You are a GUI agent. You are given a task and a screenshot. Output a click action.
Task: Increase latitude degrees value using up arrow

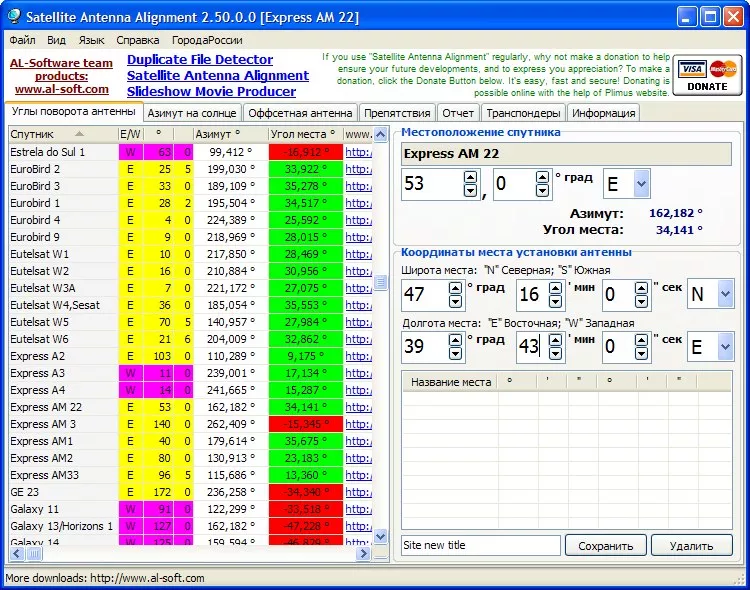click(x=455, y=287)
